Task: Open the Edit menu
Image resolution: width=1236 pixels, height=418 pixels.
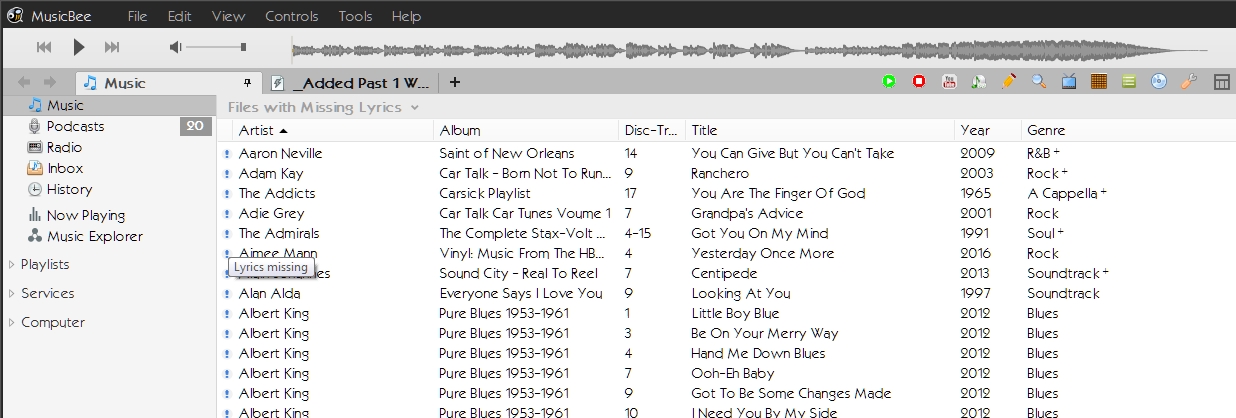Action: click(179, 16)
